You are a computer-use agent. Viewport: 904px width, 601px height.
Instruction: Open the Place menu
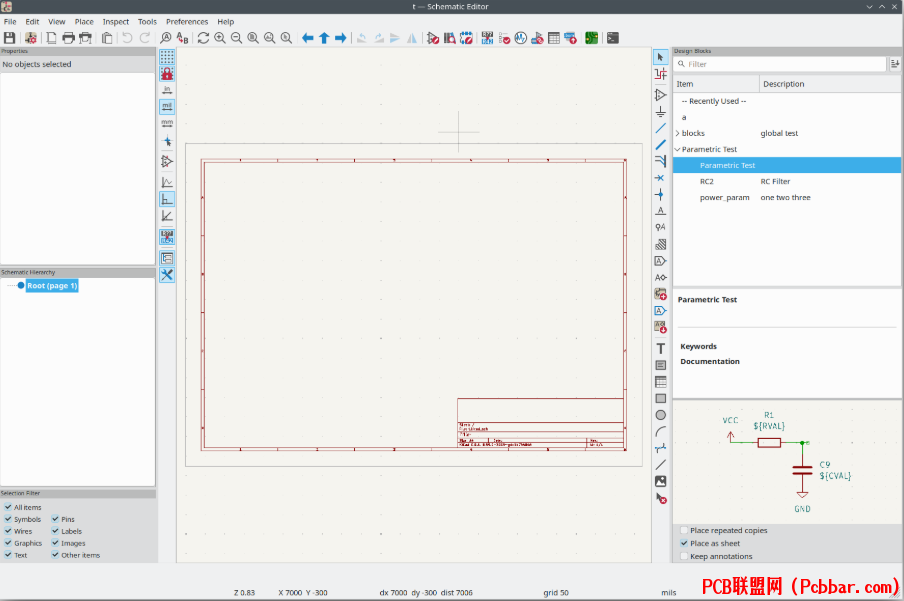pyautogui.click(x=84, y=21)
